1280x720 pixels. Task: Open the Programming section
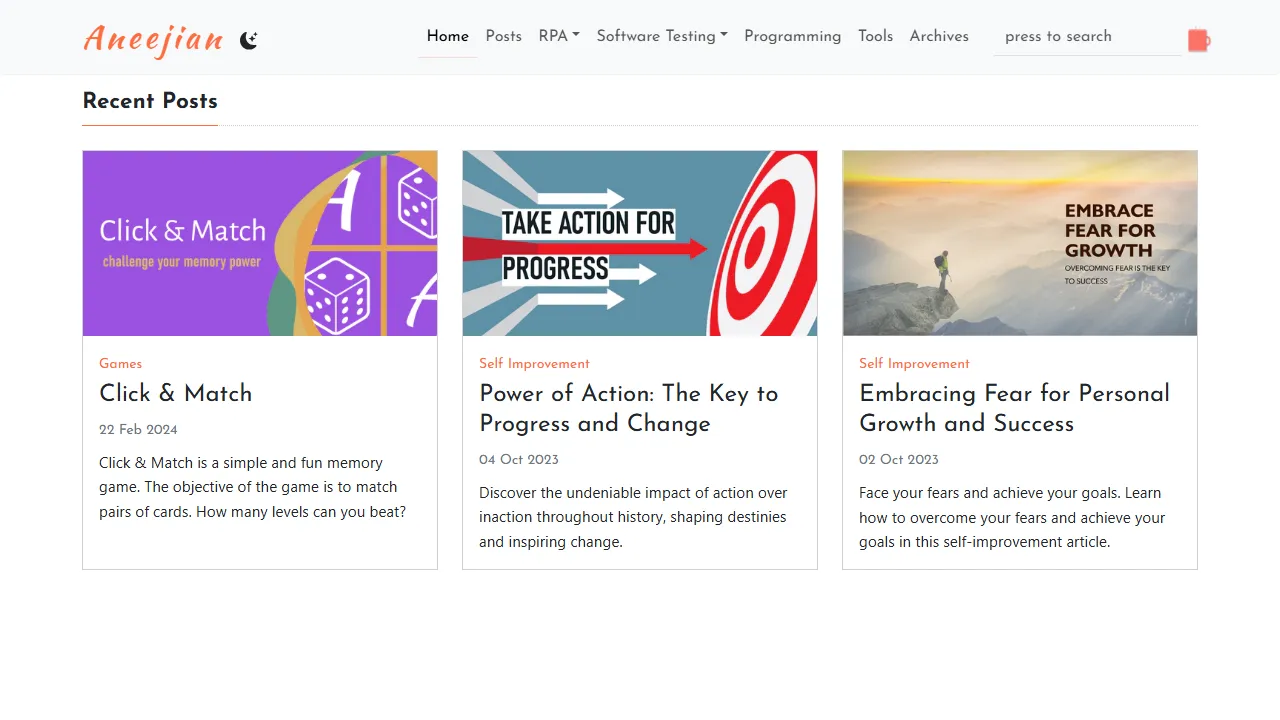point(793,36)
